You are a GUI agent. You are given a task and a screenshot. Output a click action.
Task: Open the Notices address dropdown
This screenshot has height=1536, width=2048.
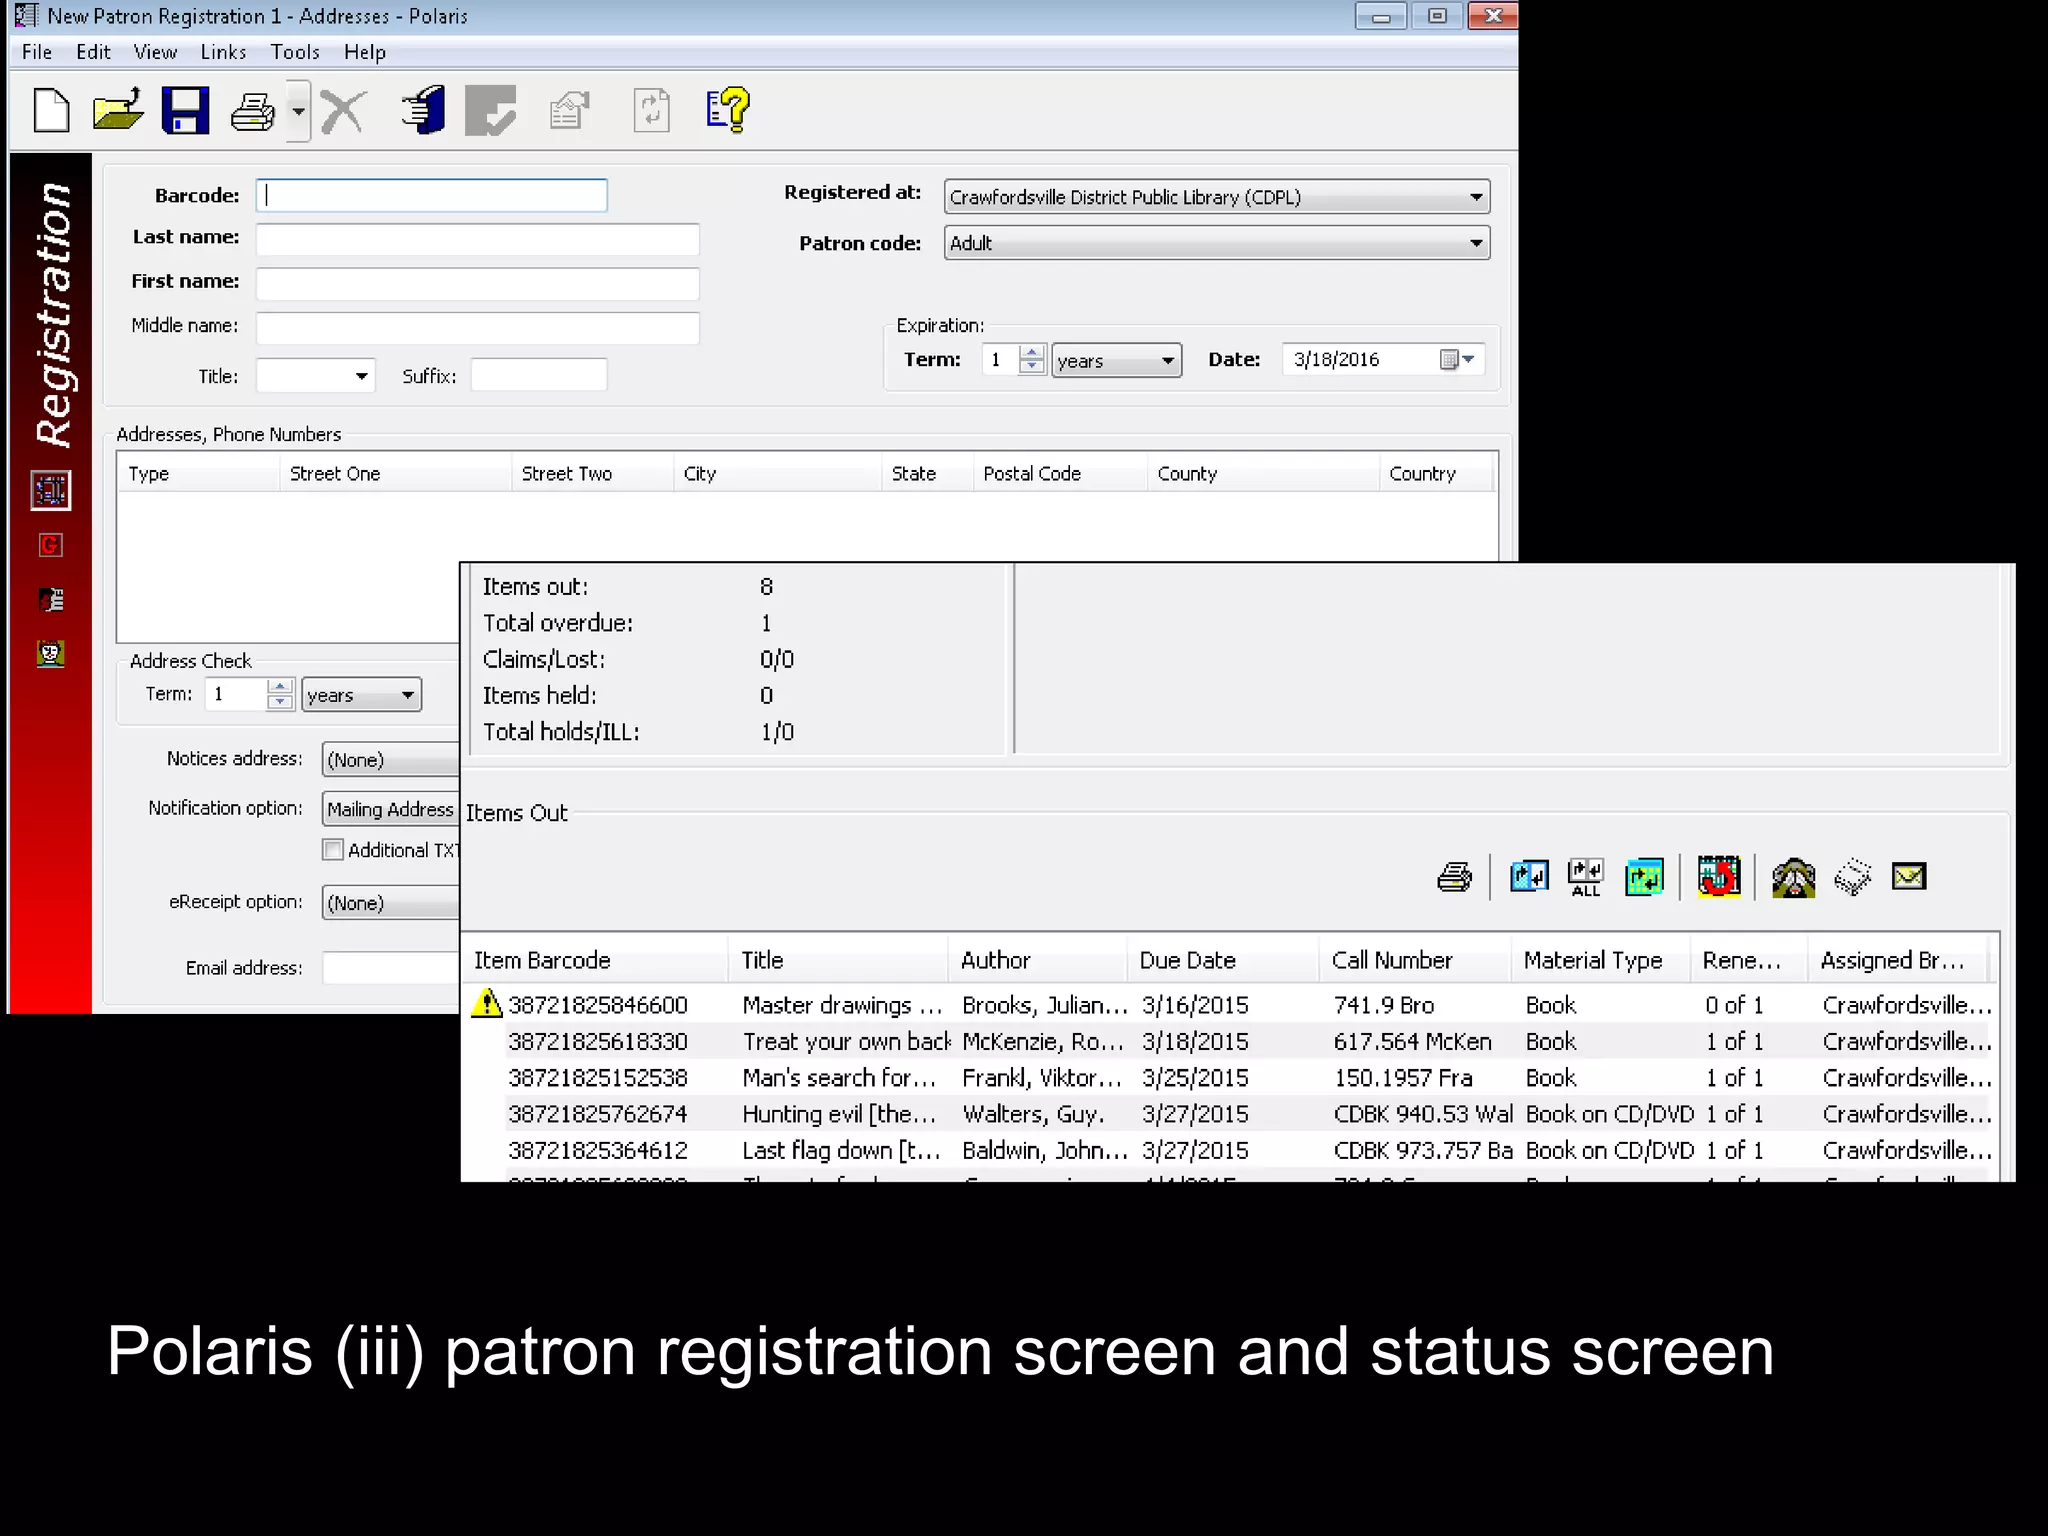(391, 760)
